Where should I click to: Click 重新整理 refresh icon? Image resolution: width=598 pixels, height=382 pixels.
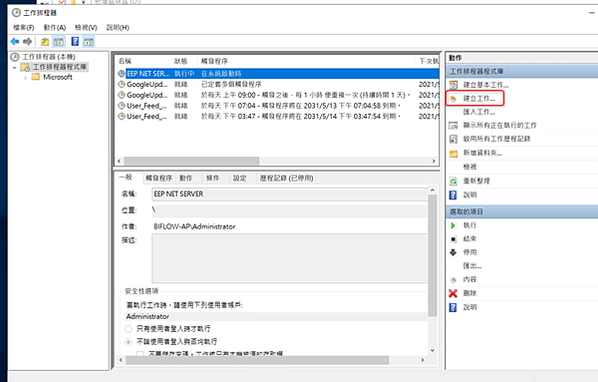[x=453, y=181]
